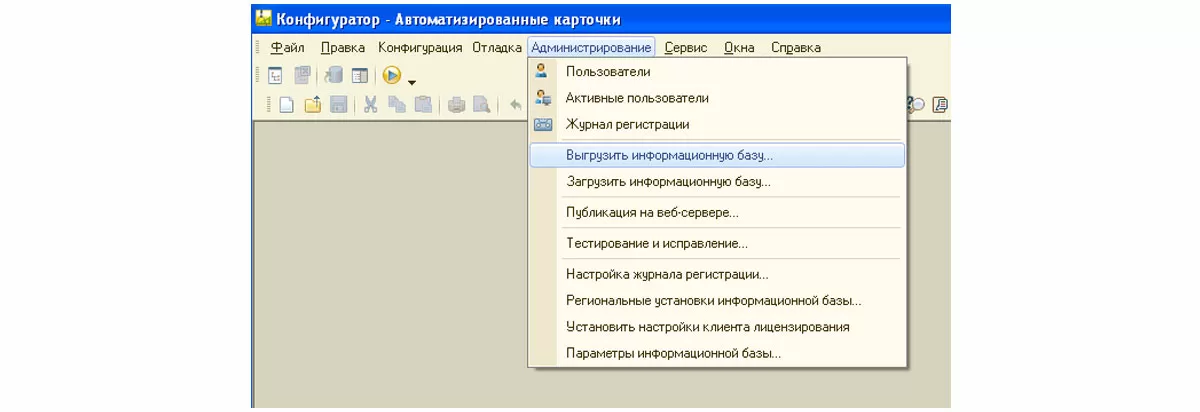Open Журнал регистрации menu entry
The image size is (1200, 412).
717,125
